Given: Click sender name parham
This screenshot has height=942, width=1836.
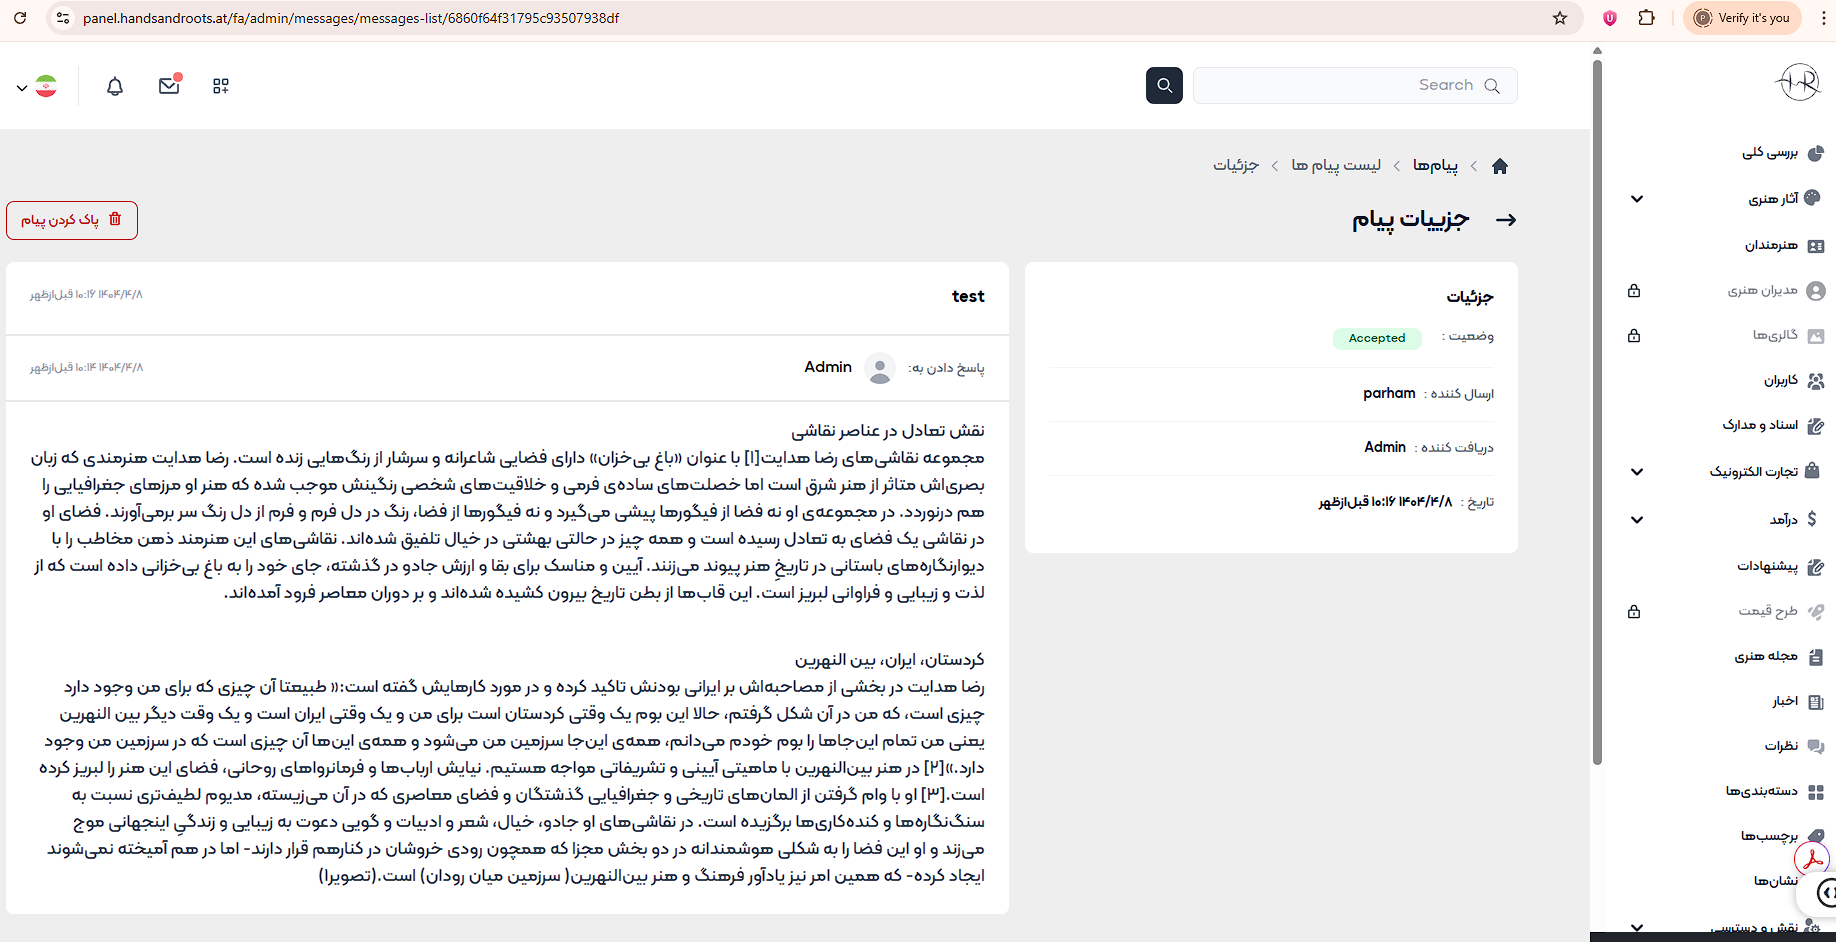Looking at the screenshot, I should pos(1389,393).
